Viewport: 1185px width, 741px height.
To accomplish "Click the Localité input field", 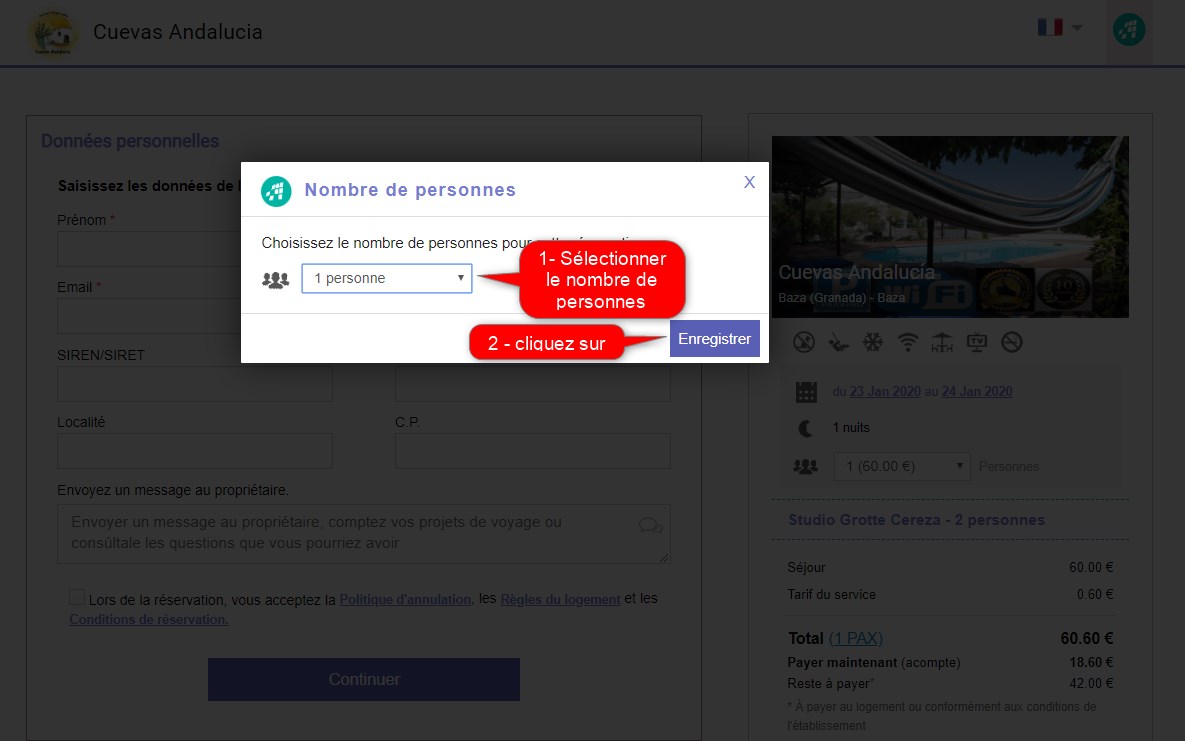I will 195,451.
